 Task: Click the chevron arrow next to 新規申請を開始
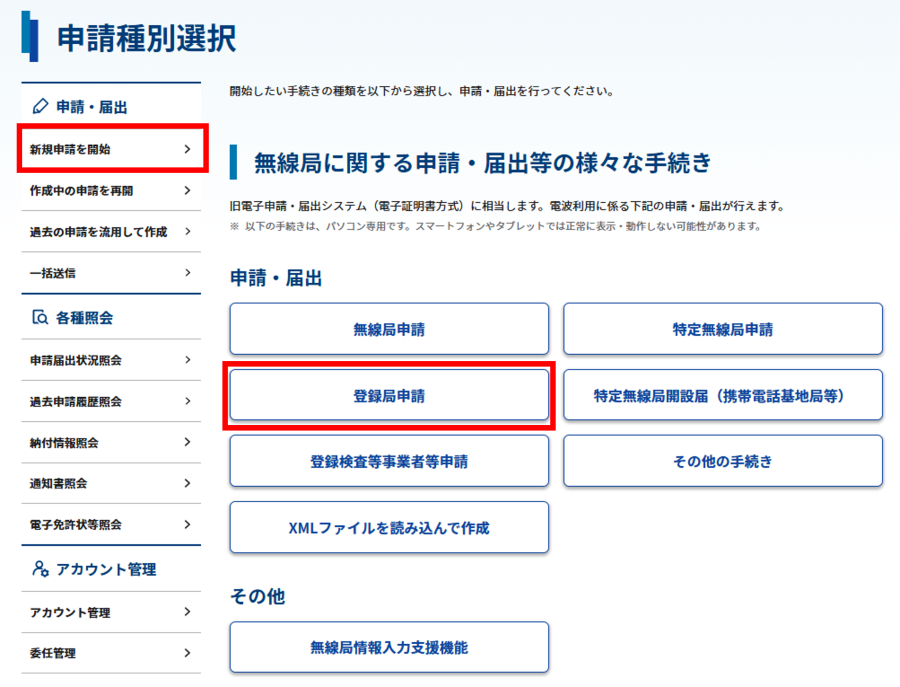(187, 149)
